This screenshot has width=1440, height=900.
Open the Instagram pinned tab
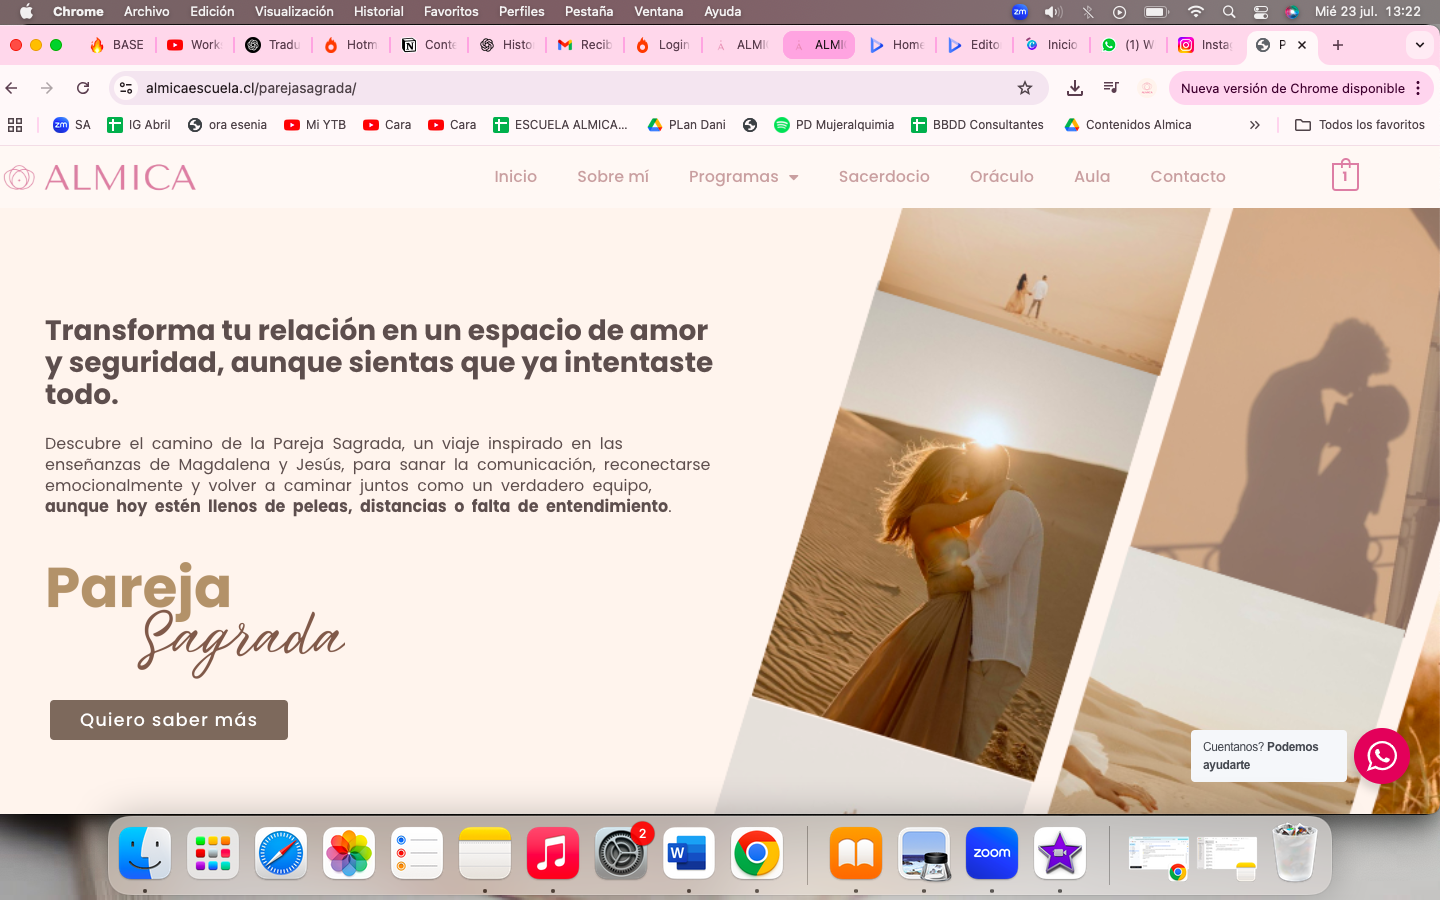[x=1205, y=44]
